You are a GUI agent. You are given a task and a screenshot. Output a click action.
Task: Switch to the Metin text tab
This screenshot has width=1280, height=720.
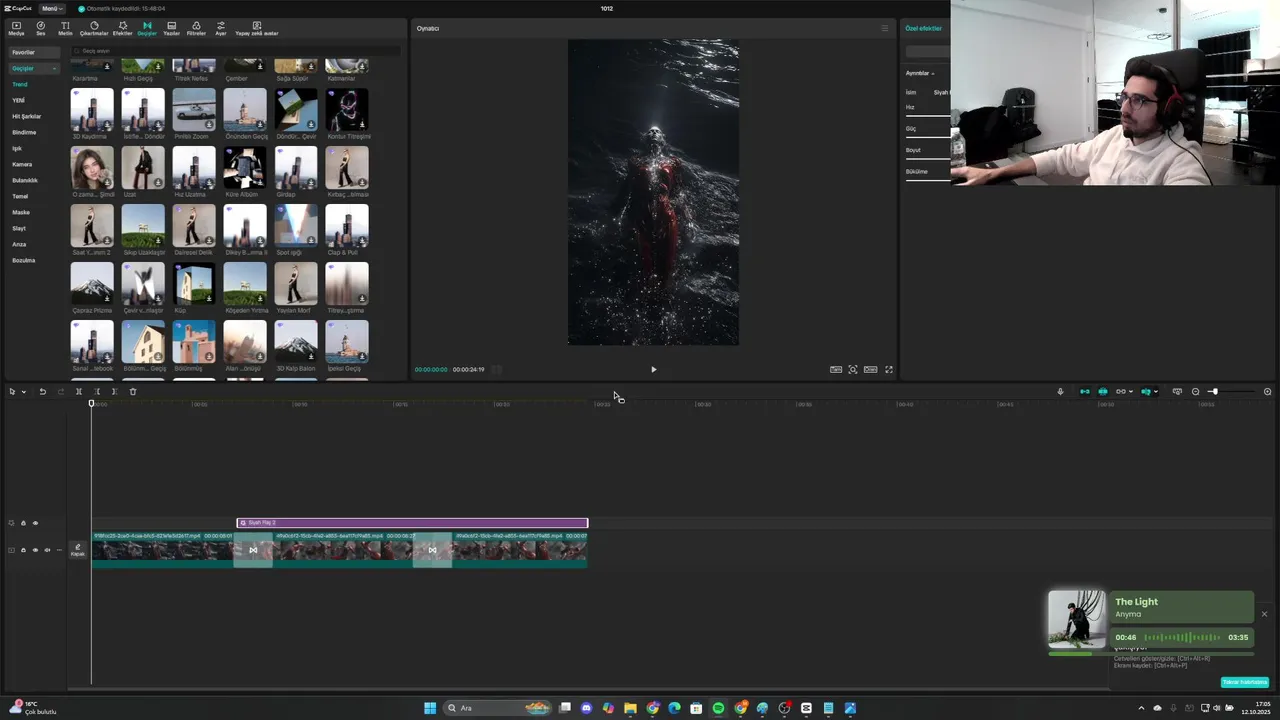pos(65,28)
